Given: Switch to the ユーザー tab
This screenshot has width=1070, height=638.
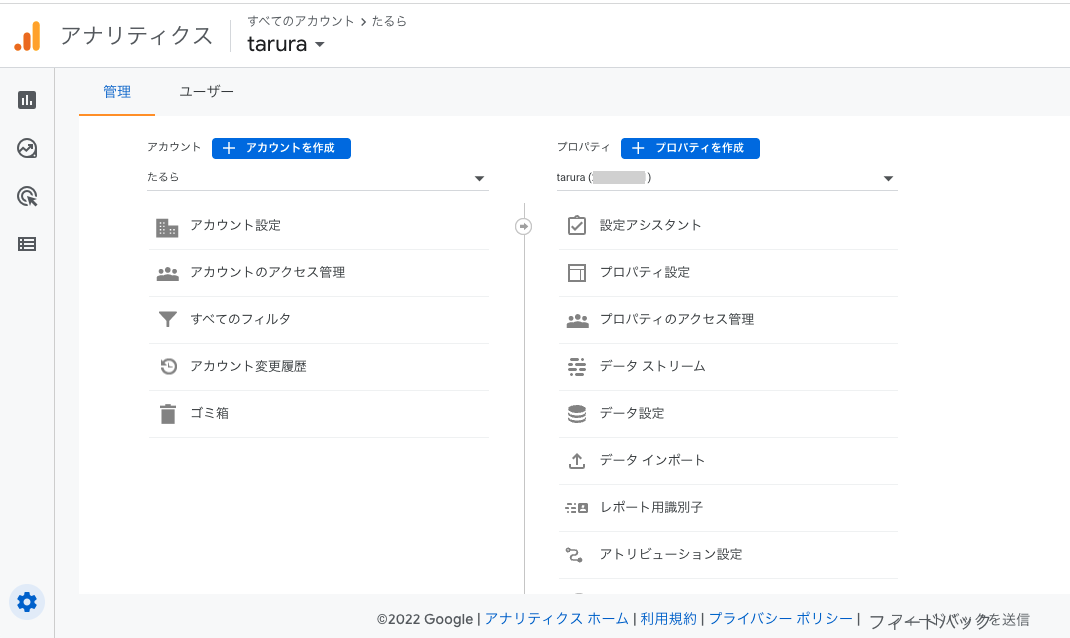Looking at the screenshot, I should tap(206, 92).
